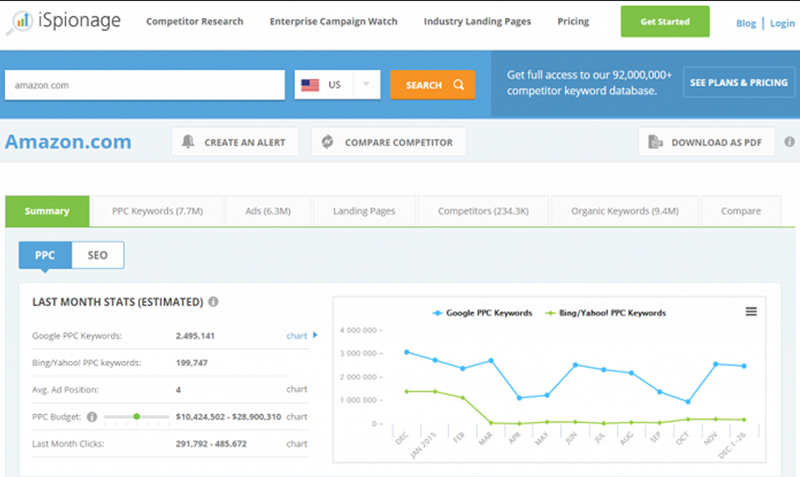Click DOWNLOAD AS PDF button
The height and width of the screenshot is (477, 800).
tap(706, 142)
